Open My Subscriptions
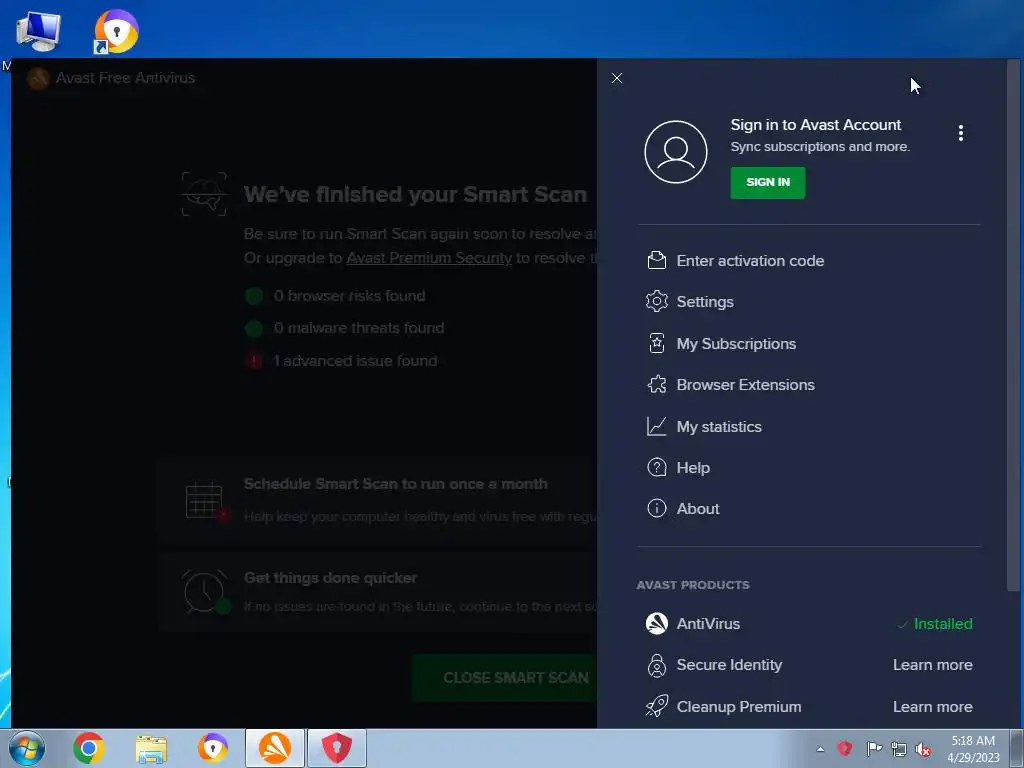The height and width of the screenshot is (768, 1024). coord(736,344)
